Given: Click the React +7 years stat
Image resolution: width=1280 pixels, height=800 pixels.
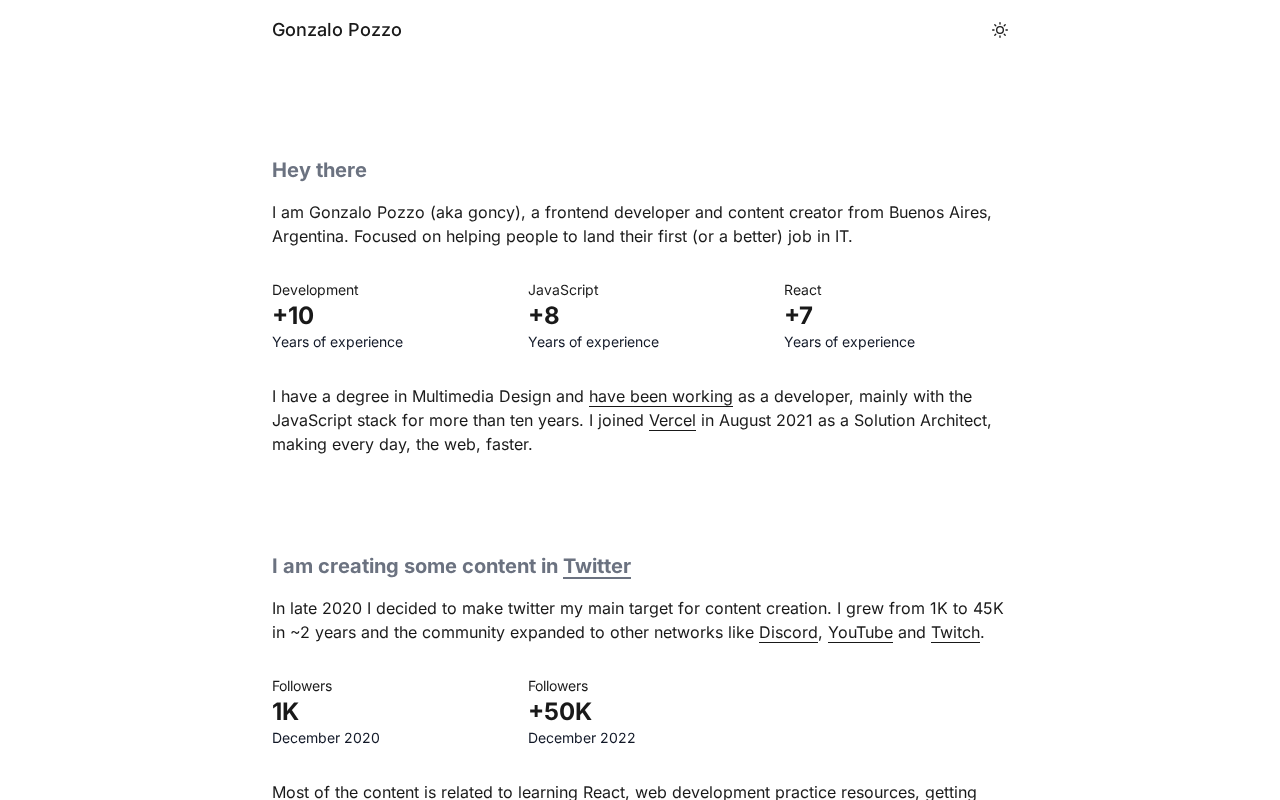Looking at the screenshot, I should pos(798,316).
